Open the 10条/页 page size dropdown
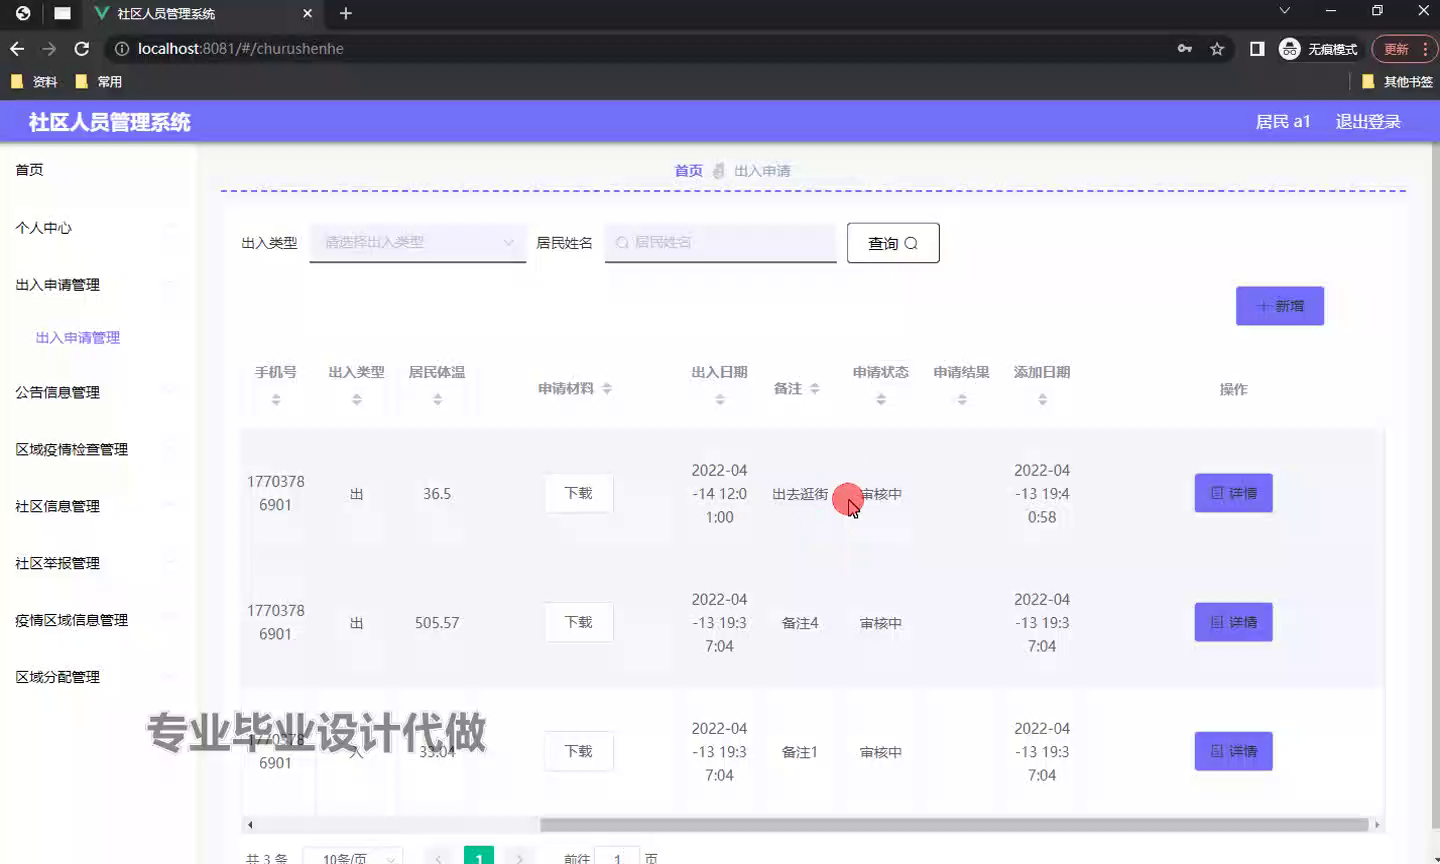 [353, 857]
